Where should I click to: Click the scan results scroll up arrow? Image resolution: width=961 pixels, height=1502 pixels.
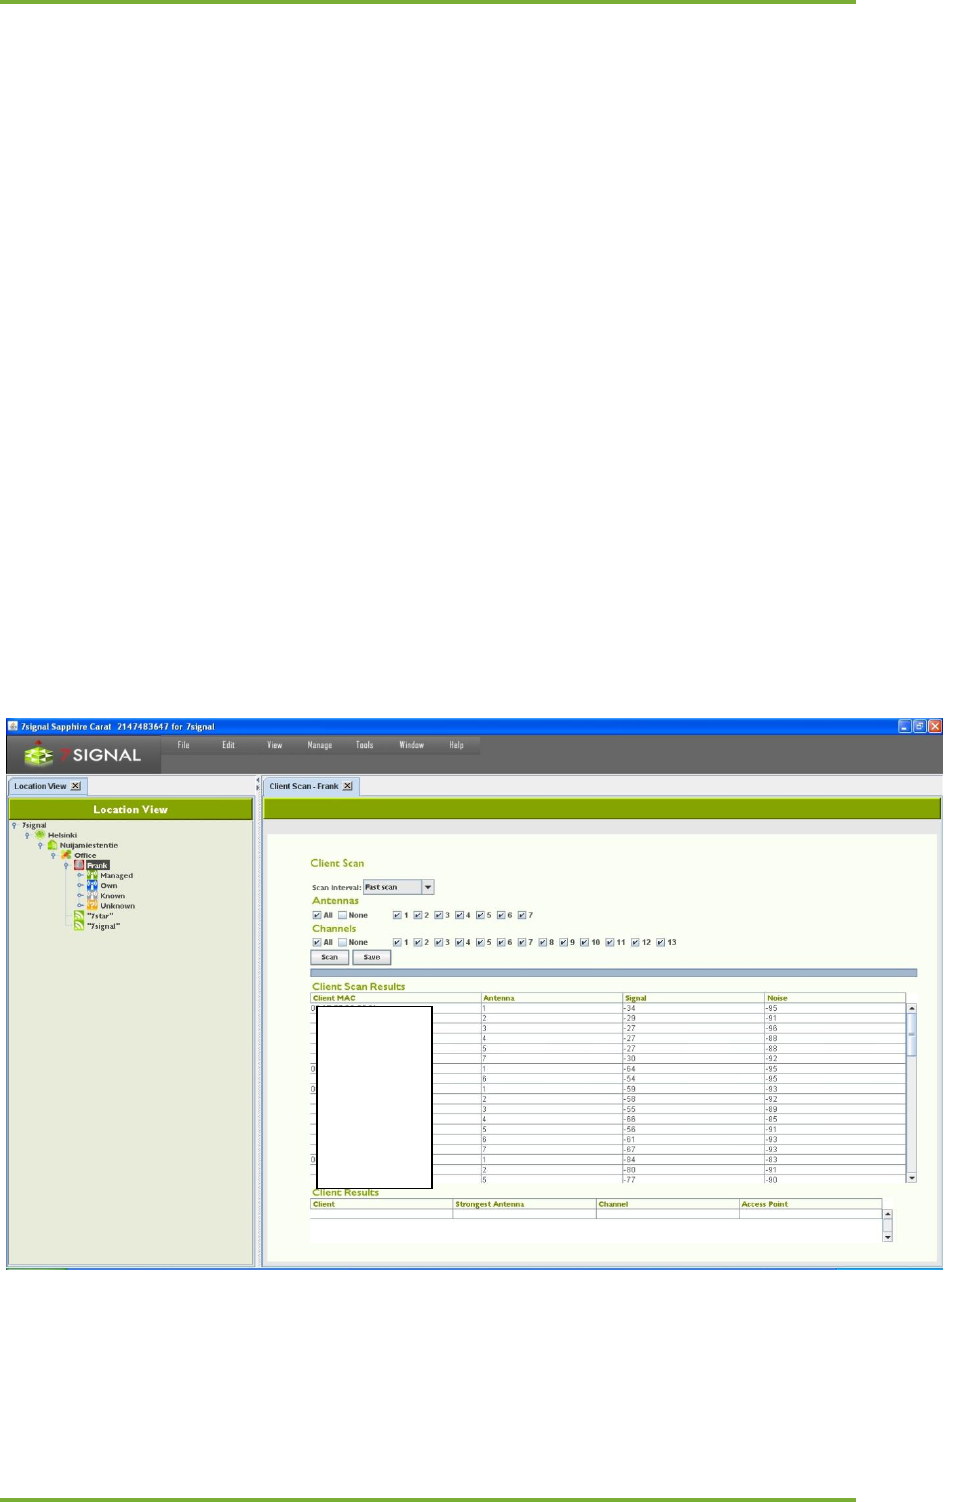point(912,1008)
